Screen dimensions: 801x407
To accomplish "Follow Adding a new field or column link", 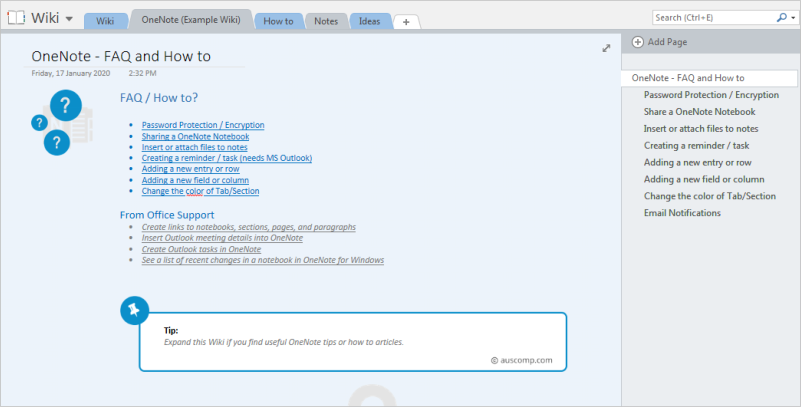I will point(195,180).
